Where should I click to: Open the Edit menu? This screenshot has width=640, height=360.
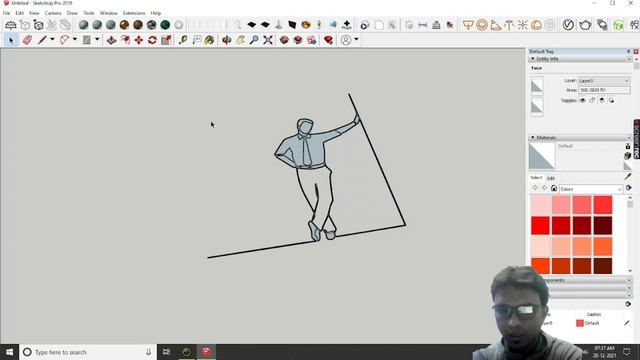click(20, 13)
